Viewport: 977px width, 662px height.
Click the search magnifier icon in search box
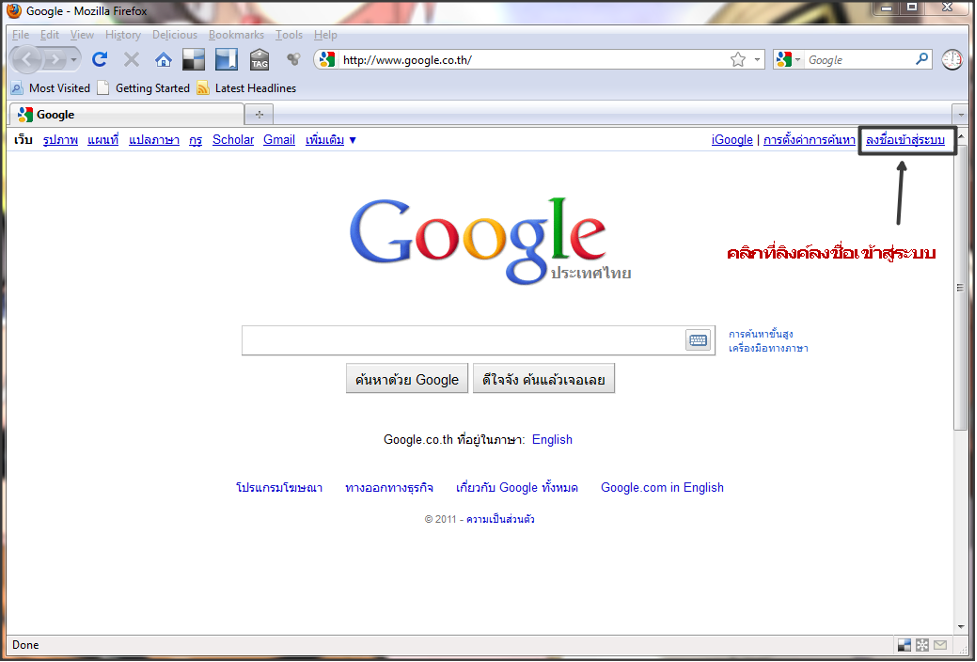coord(922,59)
